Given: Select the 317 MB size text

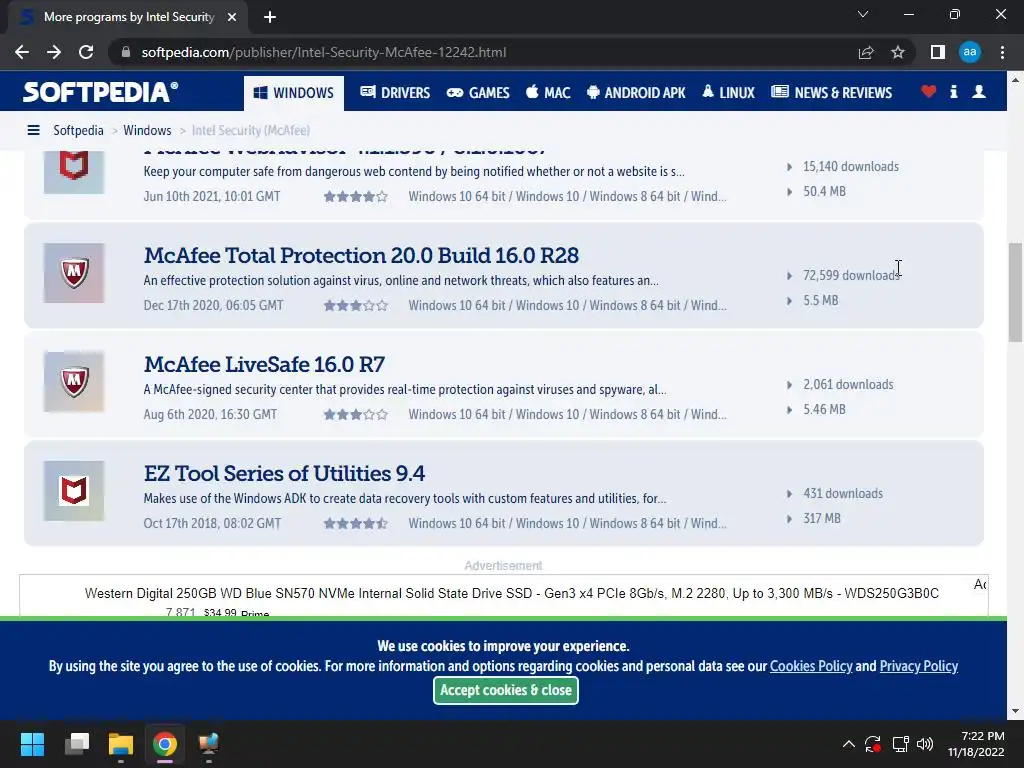Looking at the screenshot, I should point(822,519).
